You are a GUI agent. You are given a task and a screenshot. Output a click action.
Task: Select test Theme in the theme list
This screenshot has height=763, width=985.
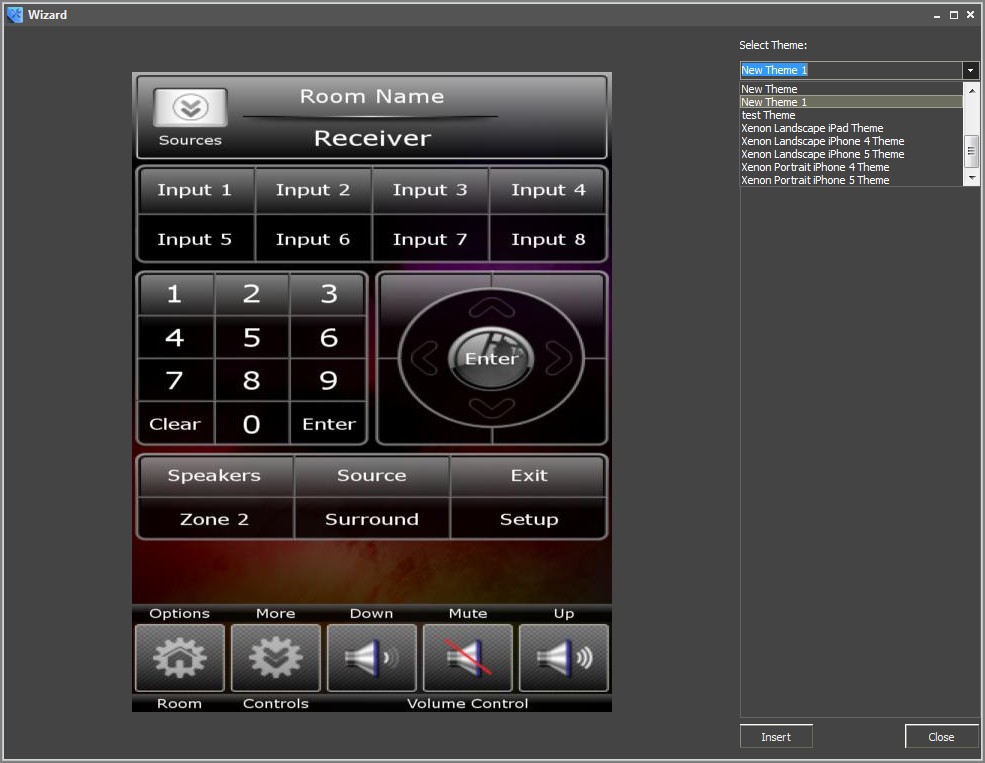pyautogui.click(x=768, y=115)
